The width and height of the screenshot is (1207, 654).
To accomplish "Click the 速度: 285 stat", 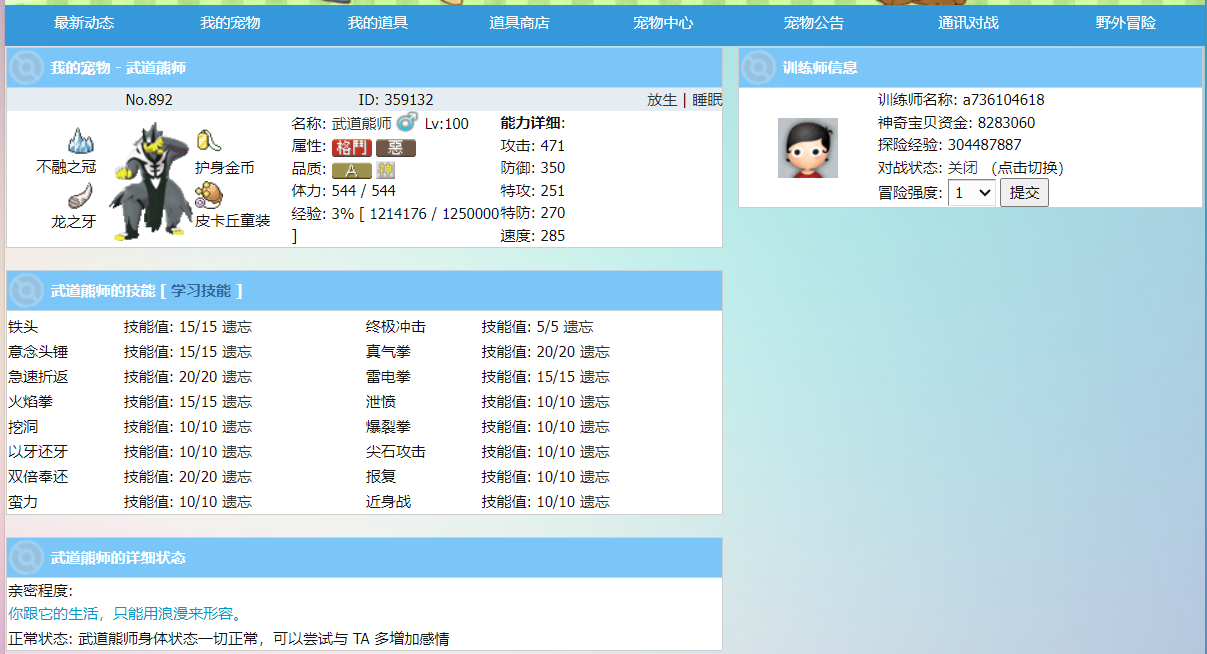I will [533, 236].
